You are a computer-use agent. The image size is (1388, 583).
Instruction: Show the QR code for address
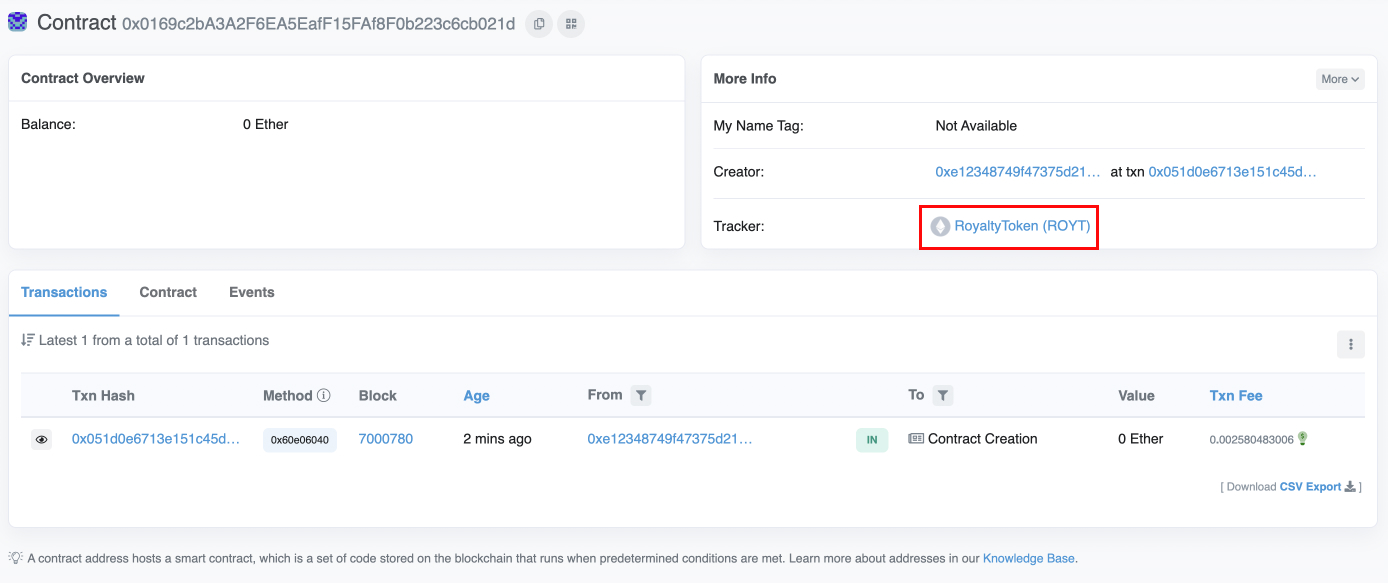click(570, 24)
